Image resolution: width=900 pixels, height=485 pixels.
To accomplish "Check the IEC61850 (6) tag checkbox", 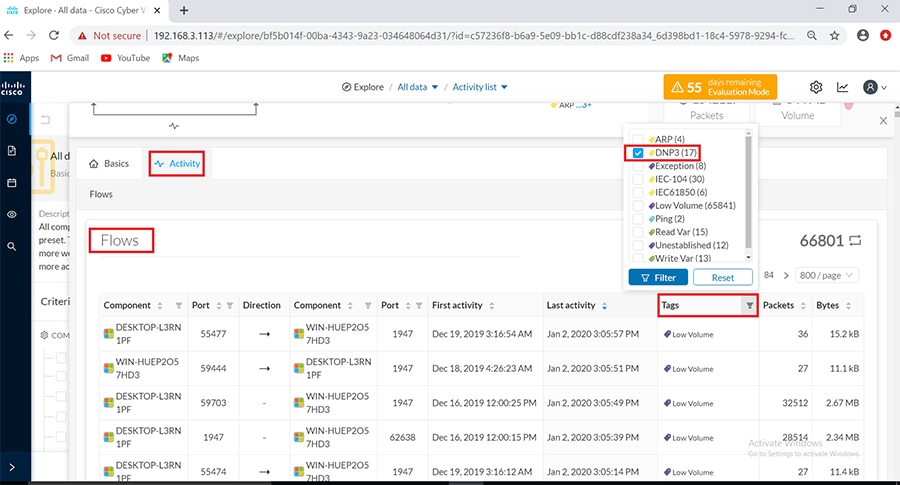I will pyautogui.click(x=638, y=192).
